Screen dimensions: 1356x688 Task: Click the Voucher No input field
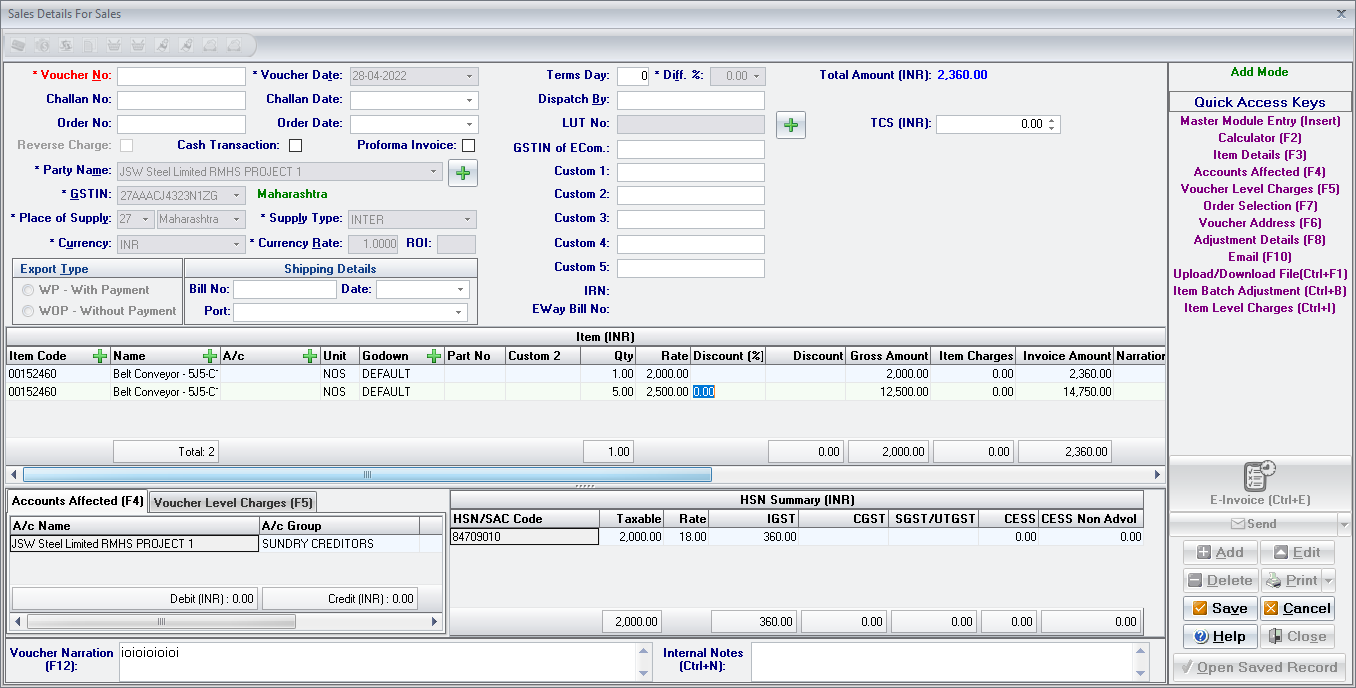point(181,76)
